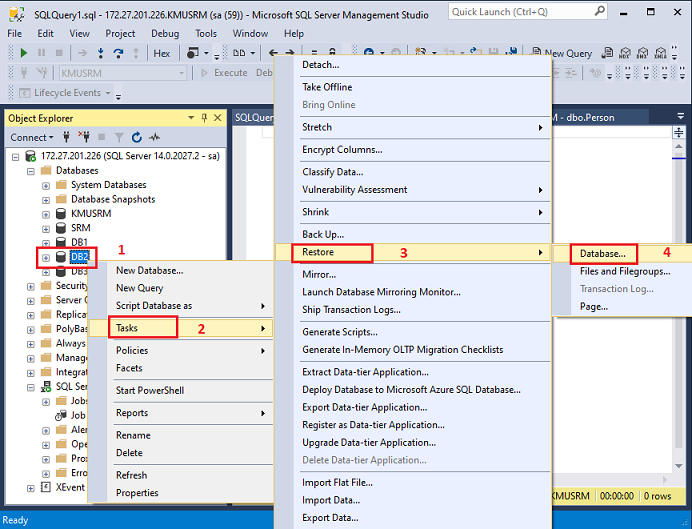692x529 pixels.
Task: Click the Execute query button
Action: click(224, 73)
